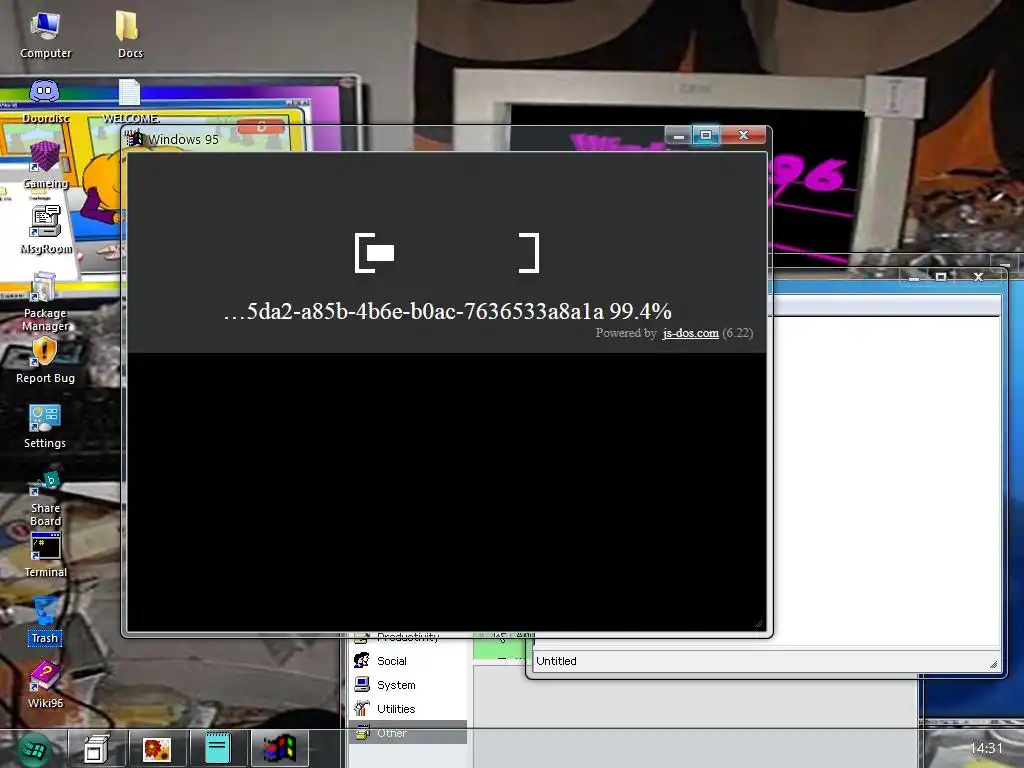Switch to the window-box taskbar item
This screenshot has height=768, width=1024.
point(95,749)
